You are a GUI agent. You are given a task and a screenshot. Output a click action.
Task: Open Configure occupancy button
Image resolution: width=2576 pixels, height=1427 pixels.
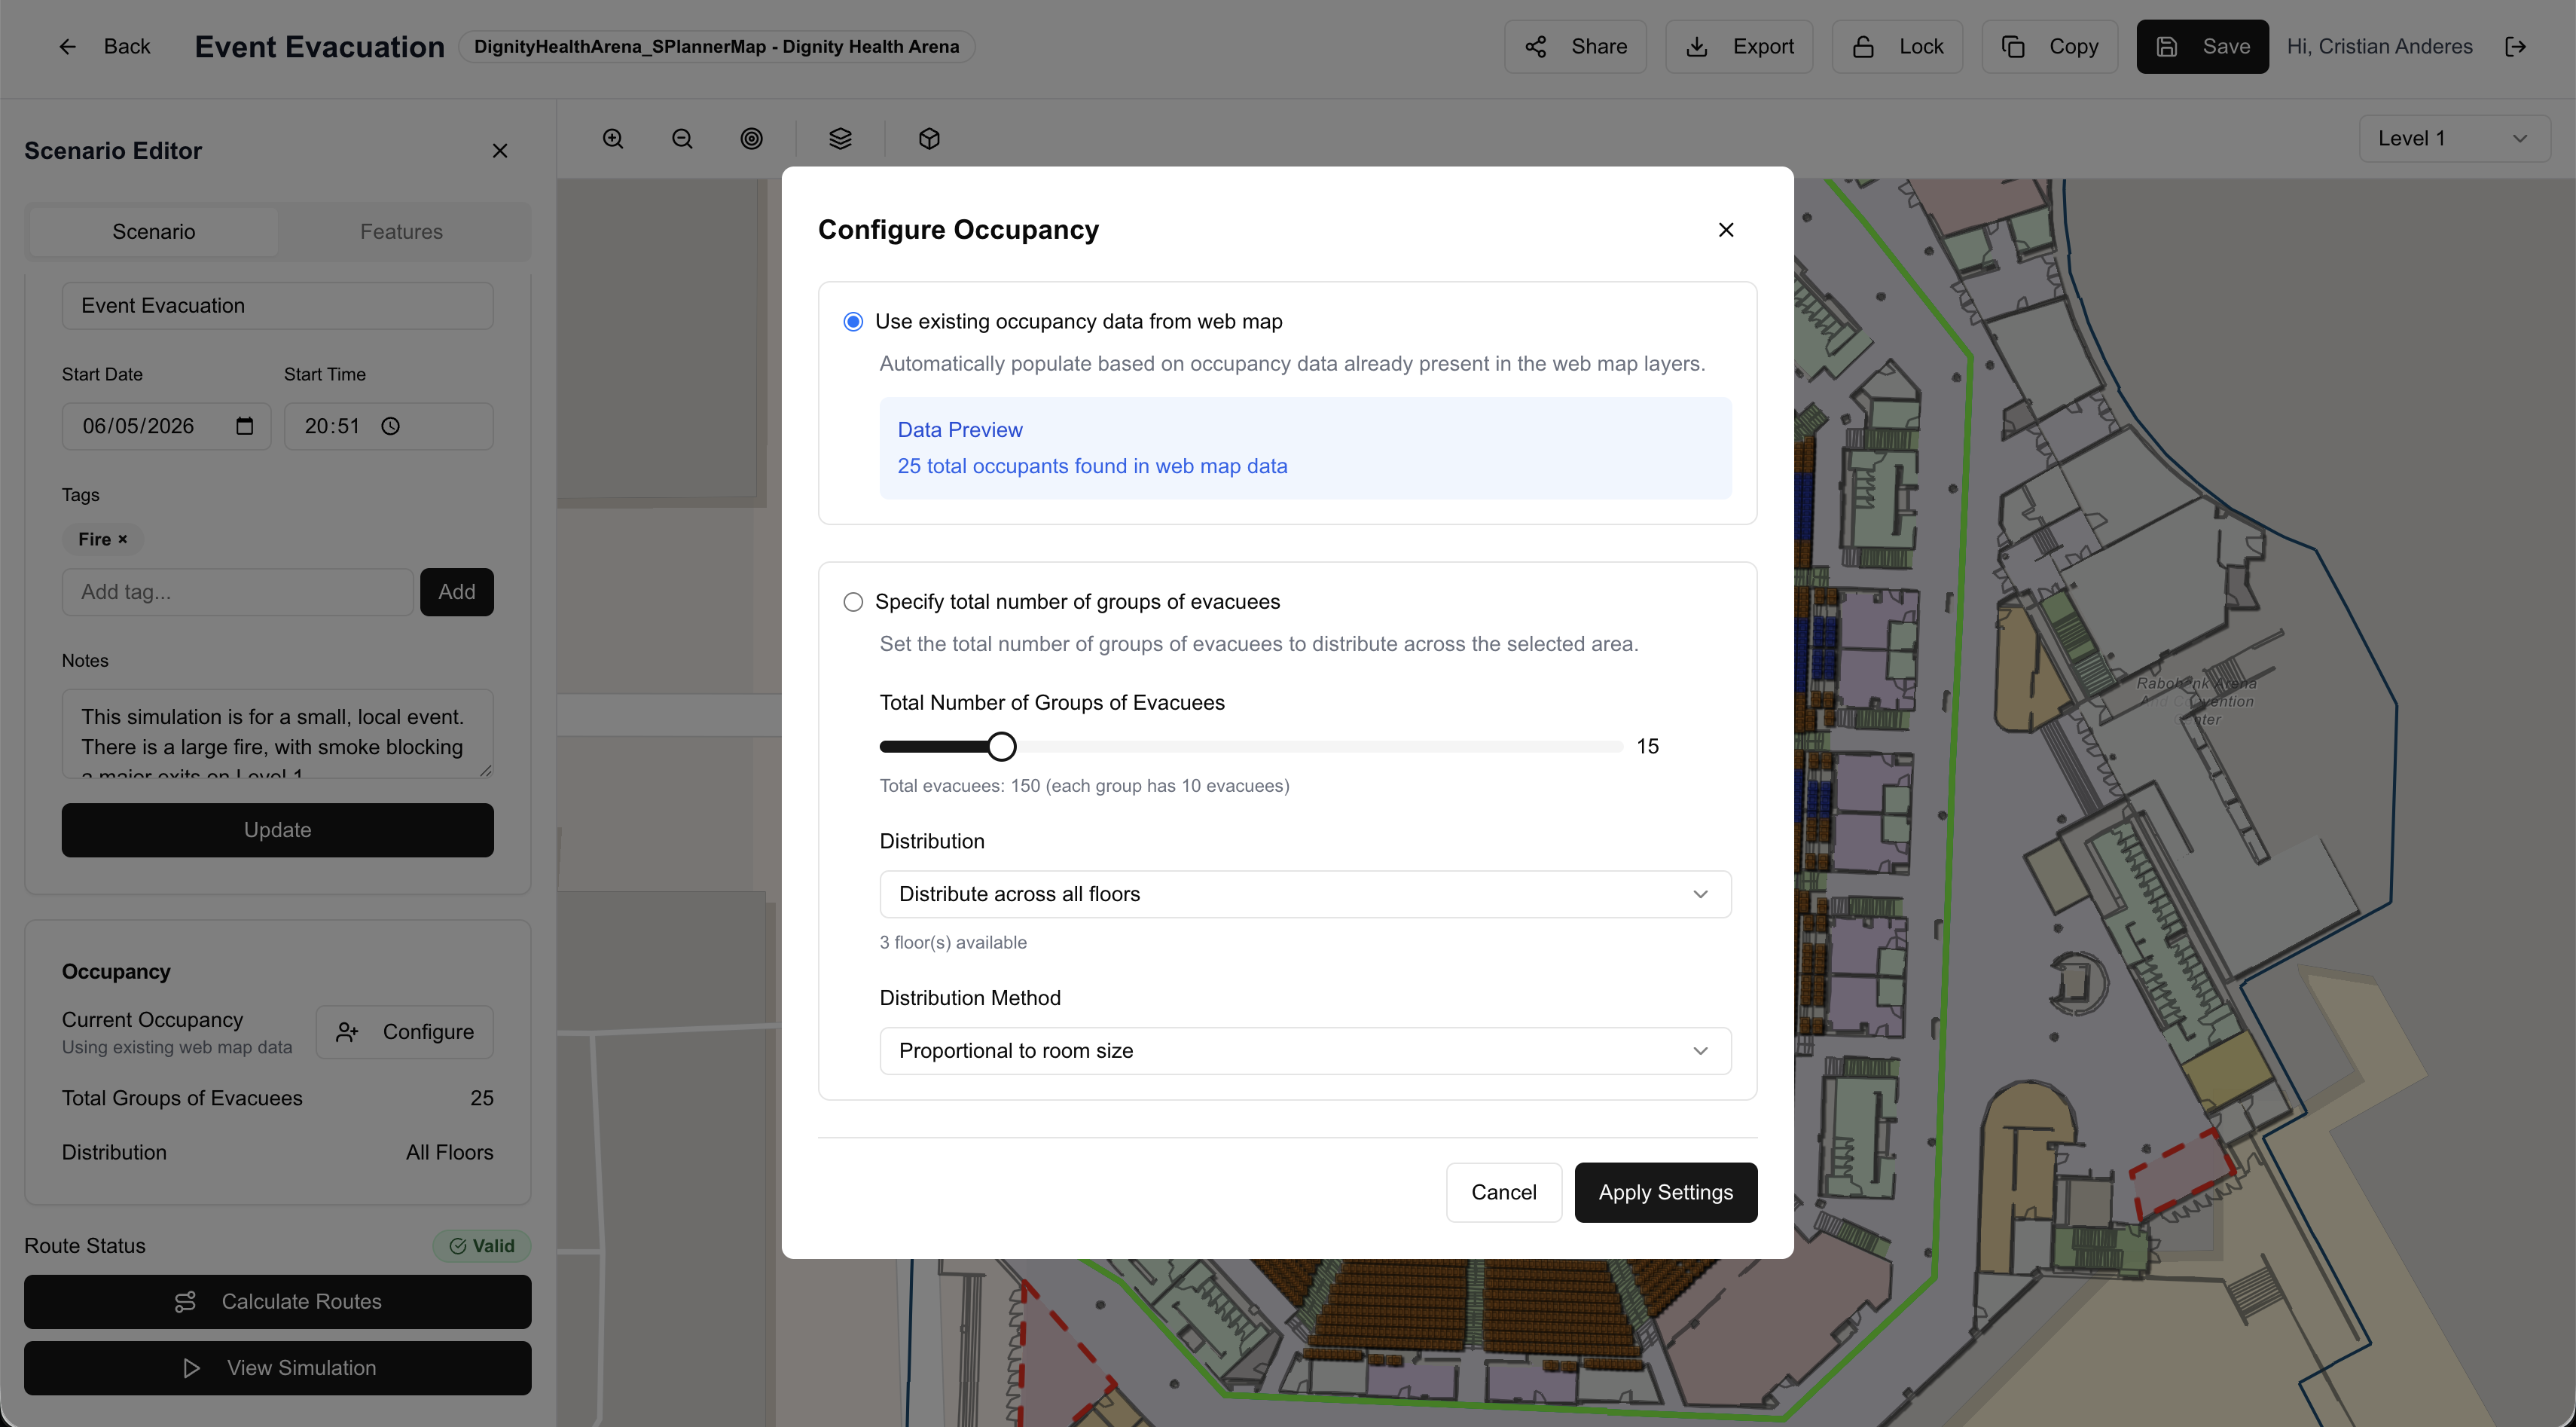click(x=404, y=1032)
